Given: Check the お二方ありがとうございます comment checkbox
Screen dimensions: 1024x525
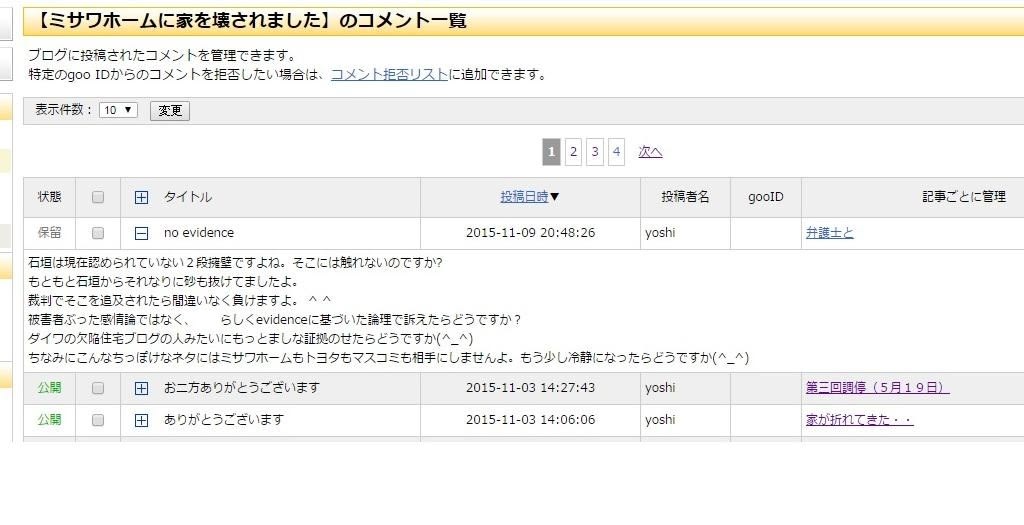Looking at the screenshot, I should (x=98, y=388).
